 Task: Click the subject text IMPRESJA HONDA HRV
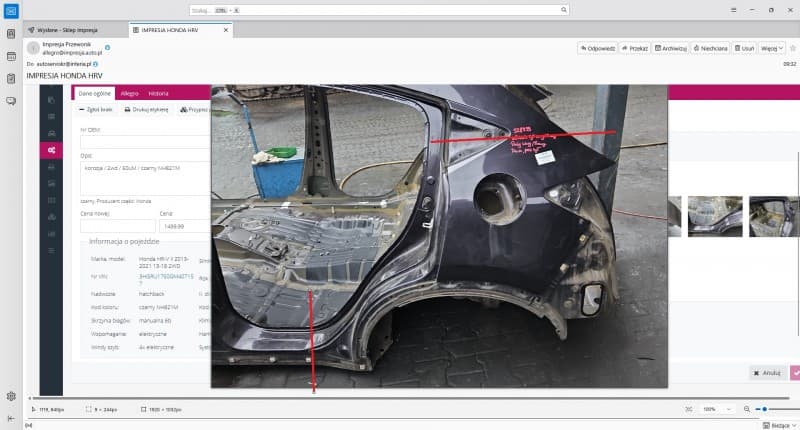coord(64,75)
